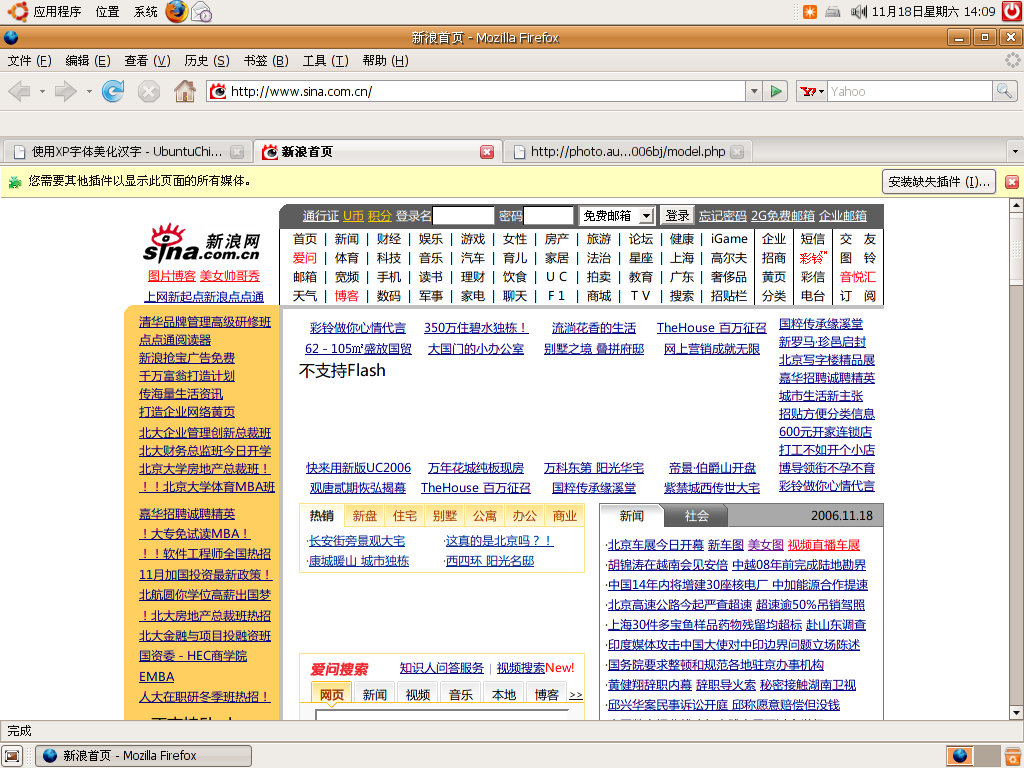Open the Yahoo search engine dropdown
Image resolution: width=1024 pixels, height=768 pixels.
coord(812,91)
